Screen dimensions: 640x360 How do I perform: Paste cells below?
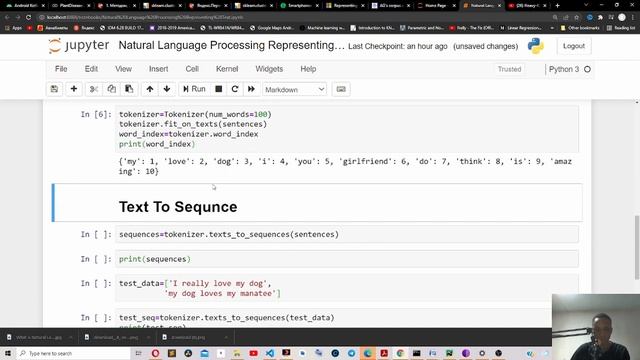point(129,89)
